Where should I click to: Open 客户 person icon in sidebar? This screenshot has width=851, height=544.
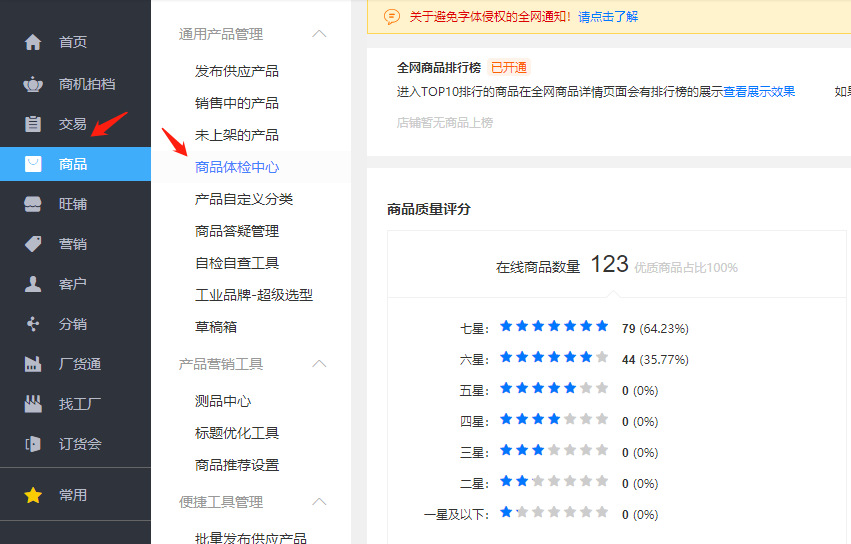[33, 284]
